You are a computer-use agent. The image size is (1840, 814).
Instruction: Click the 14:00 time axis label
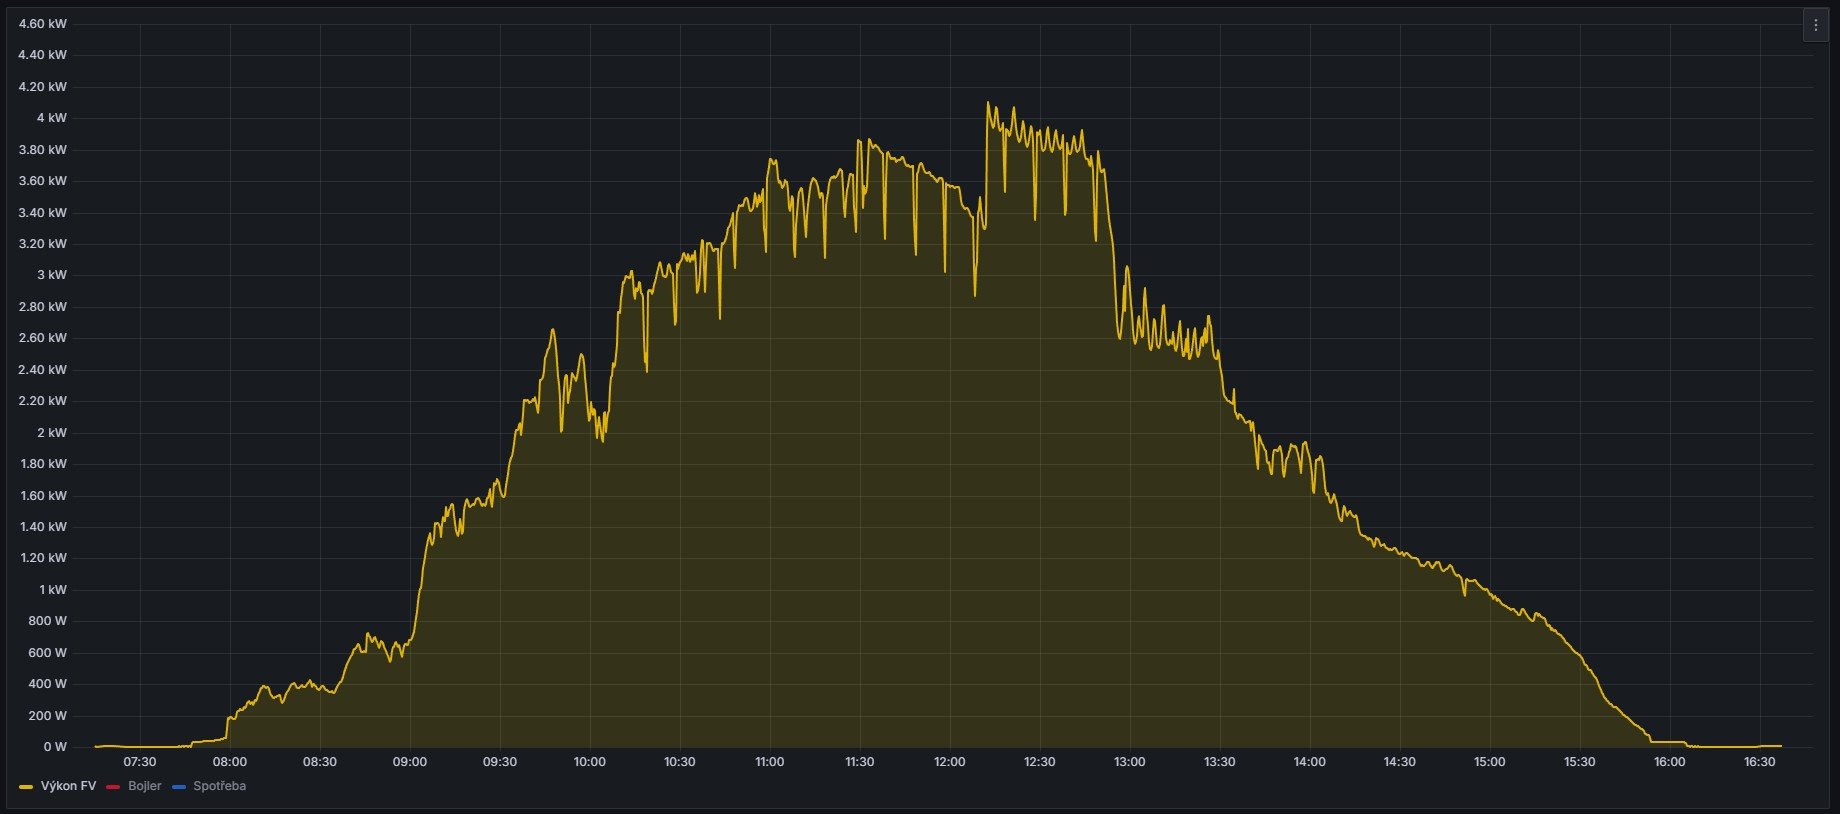1309,762
